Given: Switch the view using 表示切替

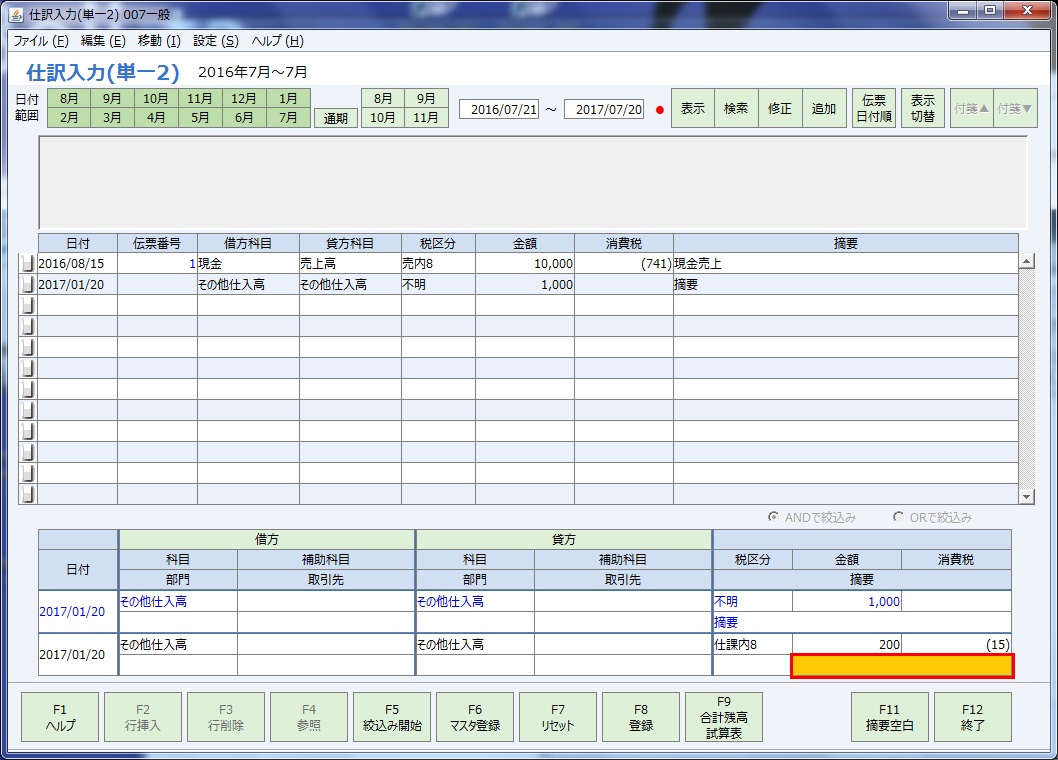Looking at the screenshot, I should [922, 108].
